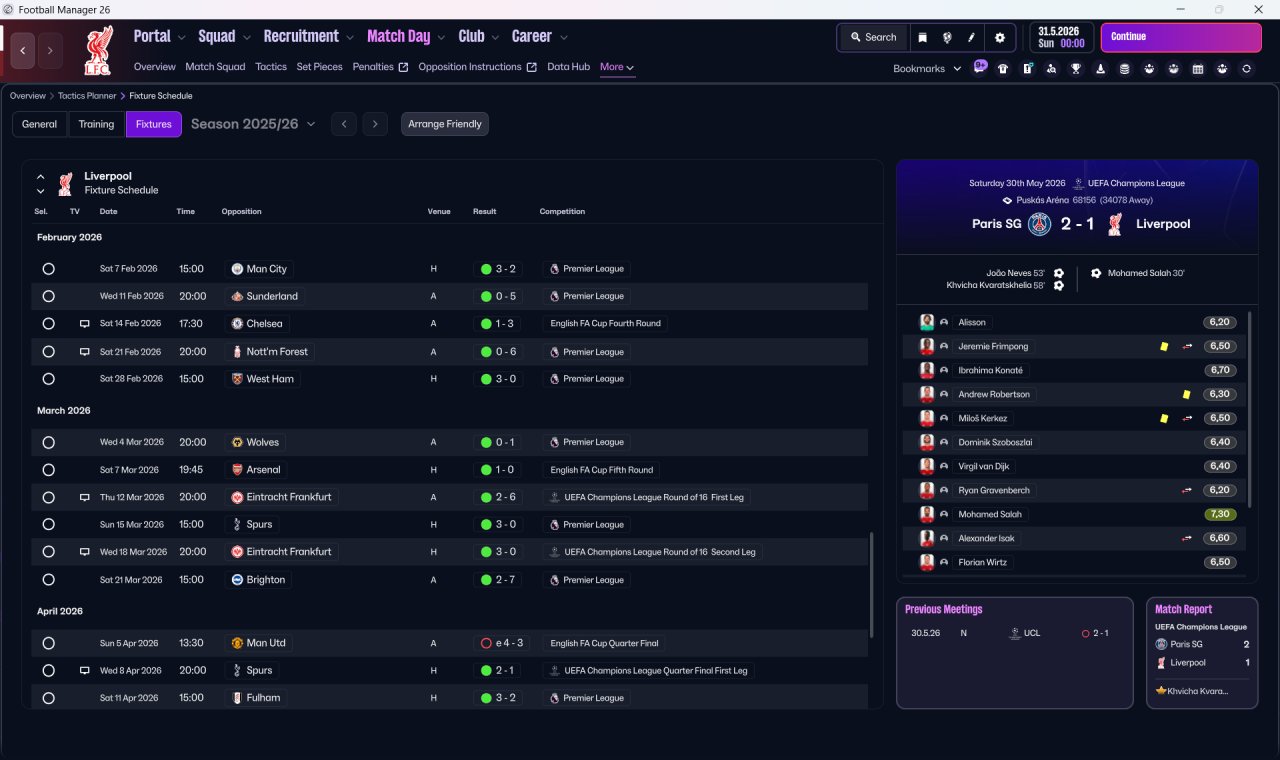Open the messages bookmark showing the 9+ badge
1280x760 pixels.
coord(980,68)
